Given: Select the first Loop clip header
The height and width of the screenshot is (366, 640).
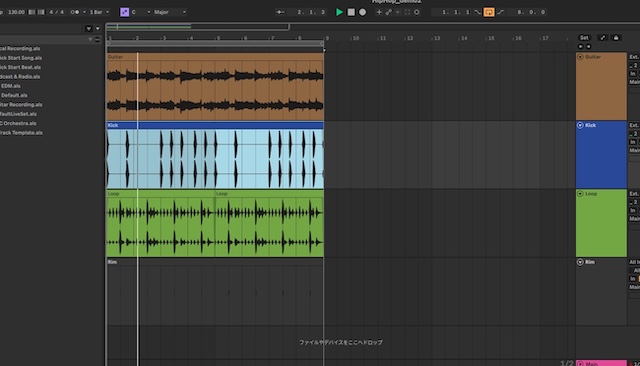Looking at the screenshot, I should pos(161,194).
